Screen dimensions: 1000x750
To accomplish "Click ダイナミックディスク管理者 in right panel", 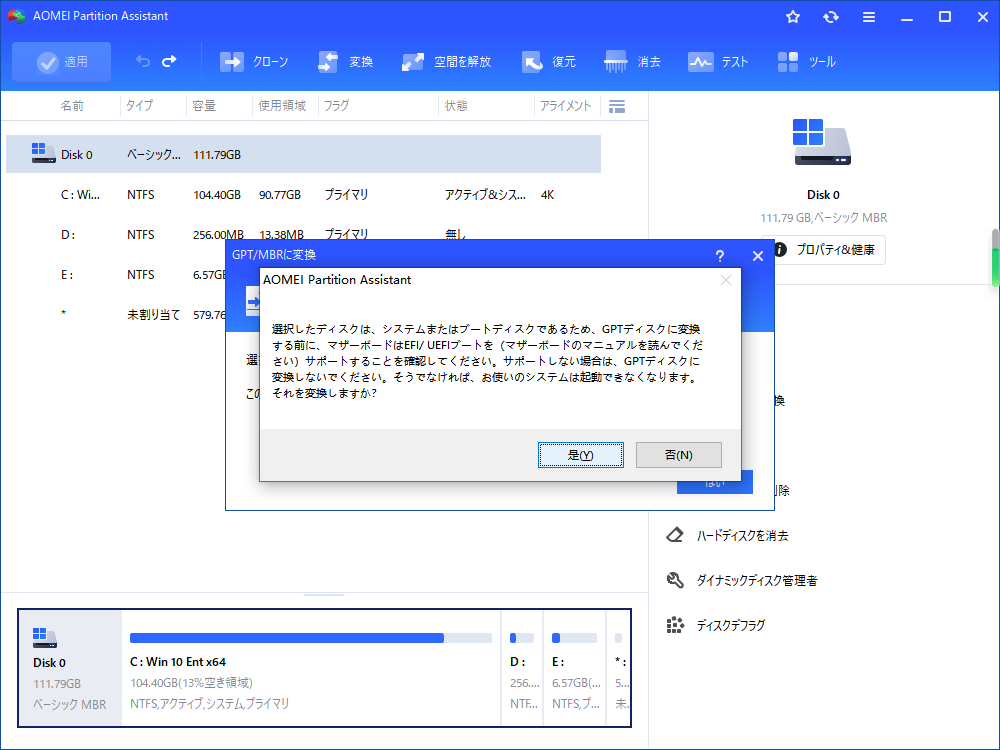I will 757,580.
